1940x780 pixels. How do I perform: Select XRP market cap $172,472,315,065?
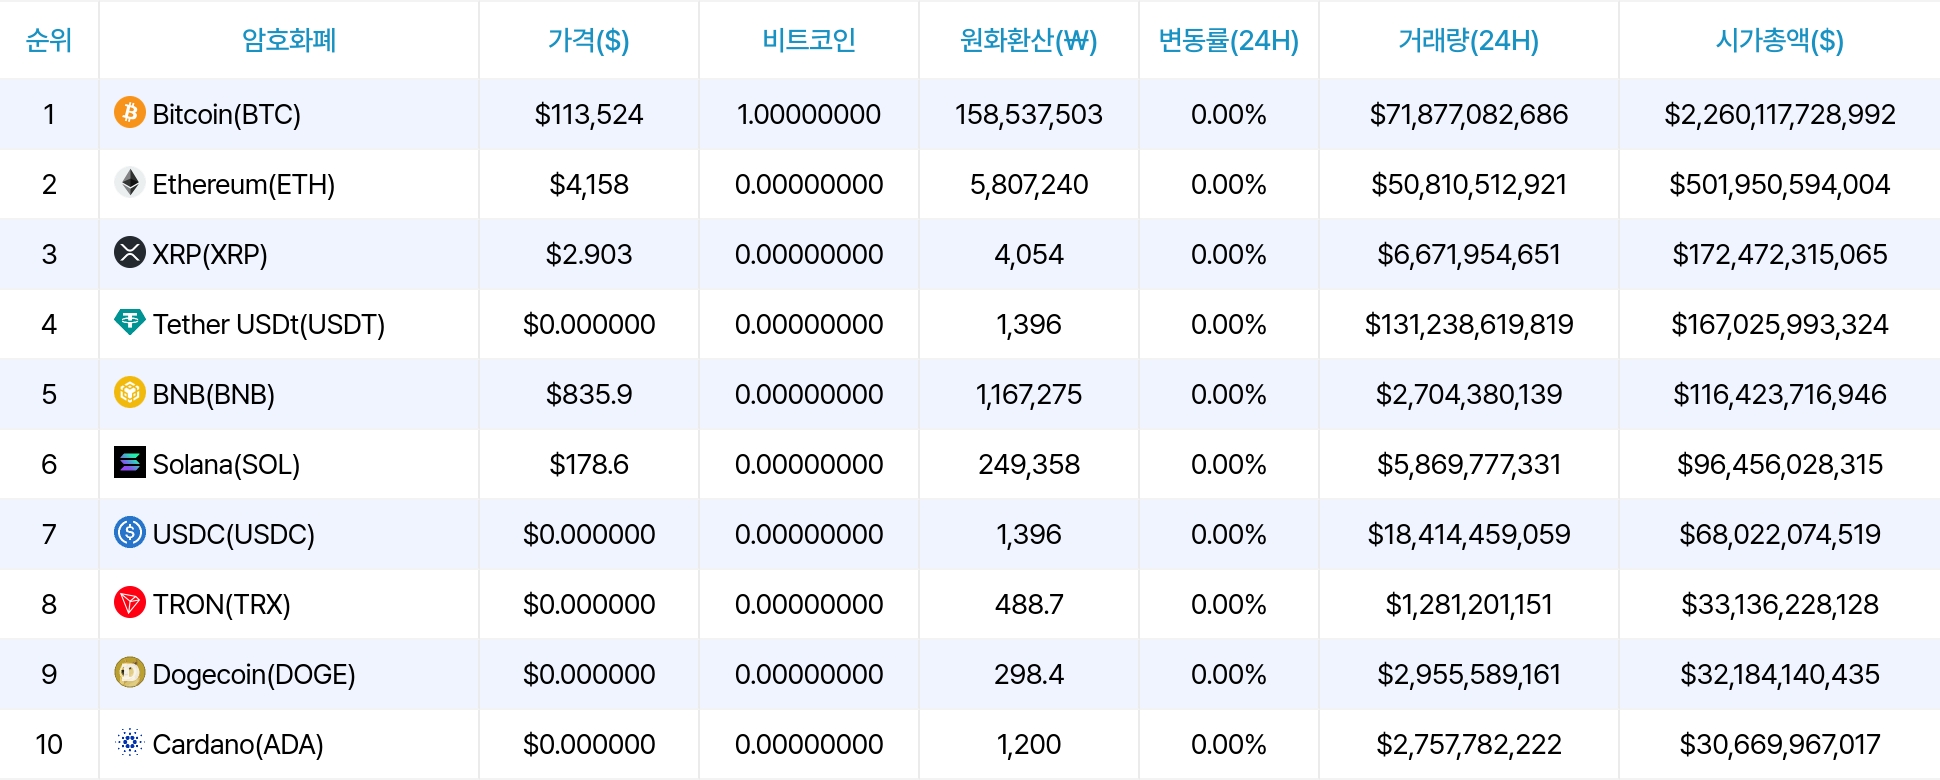coord(1780,254)
